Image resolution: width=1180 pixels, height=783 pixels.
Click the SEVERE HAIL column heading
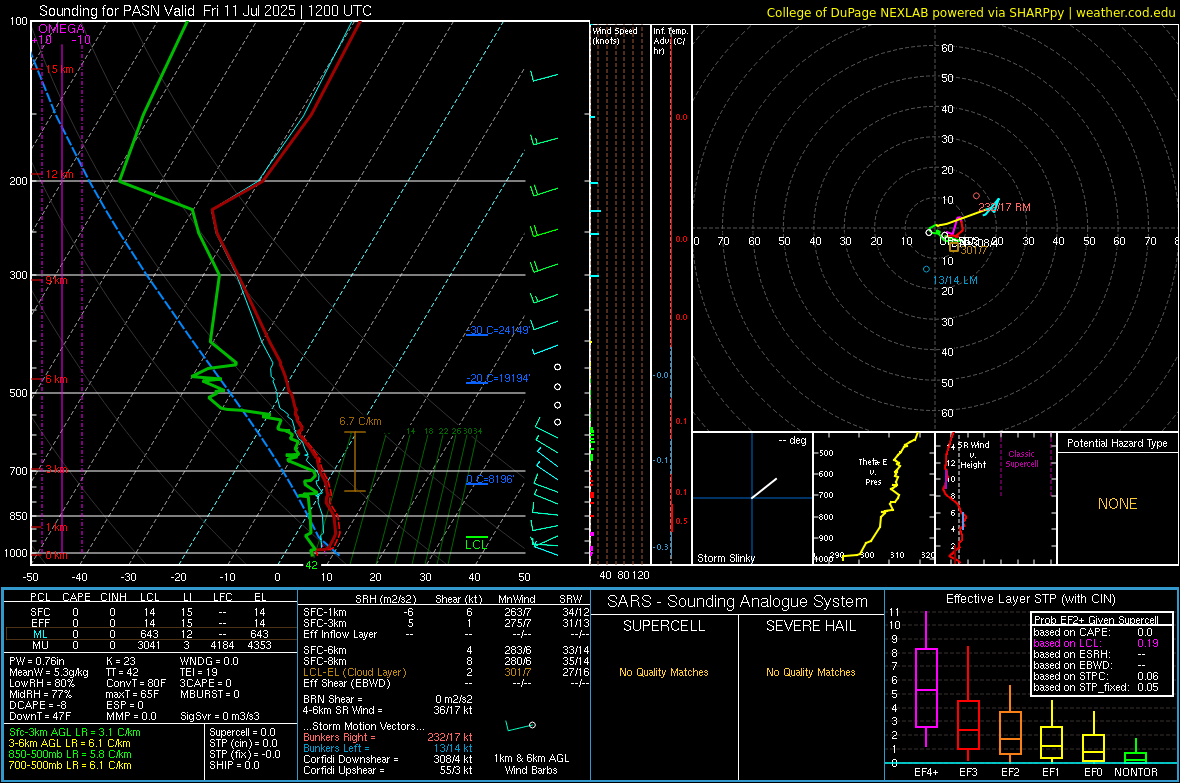pyautogui.click(x=810, y=626)
